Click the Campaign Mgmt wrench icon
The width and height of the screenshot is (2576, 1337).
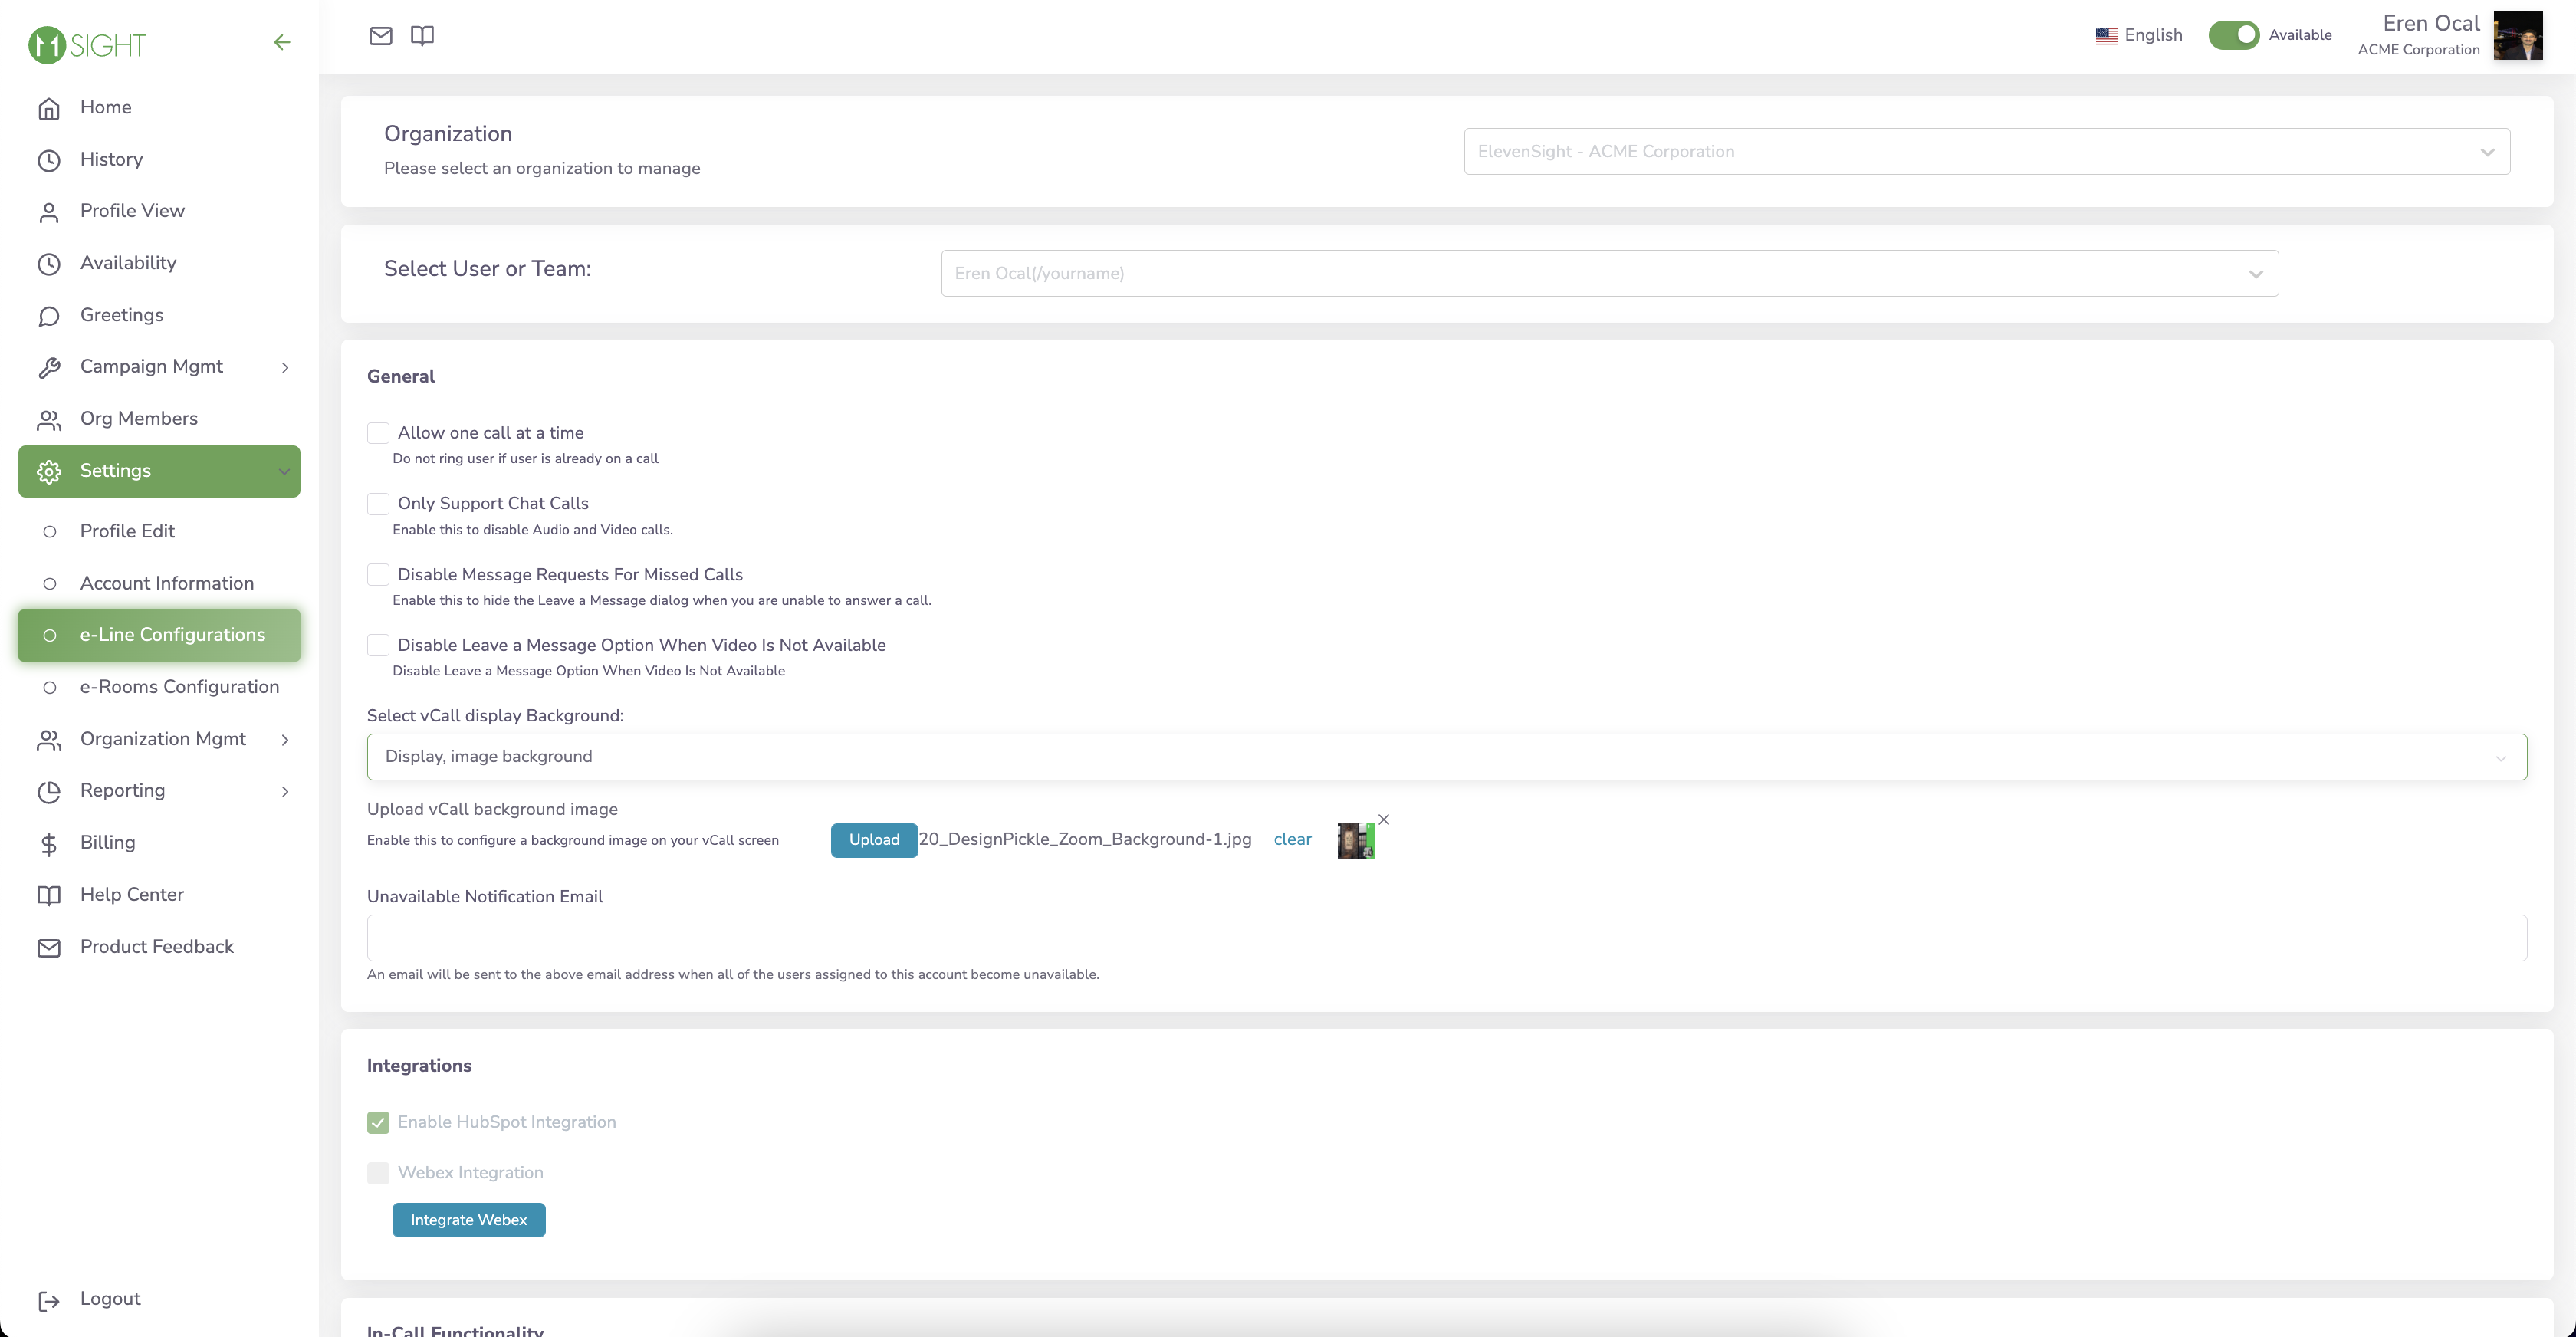click(49, 368)
